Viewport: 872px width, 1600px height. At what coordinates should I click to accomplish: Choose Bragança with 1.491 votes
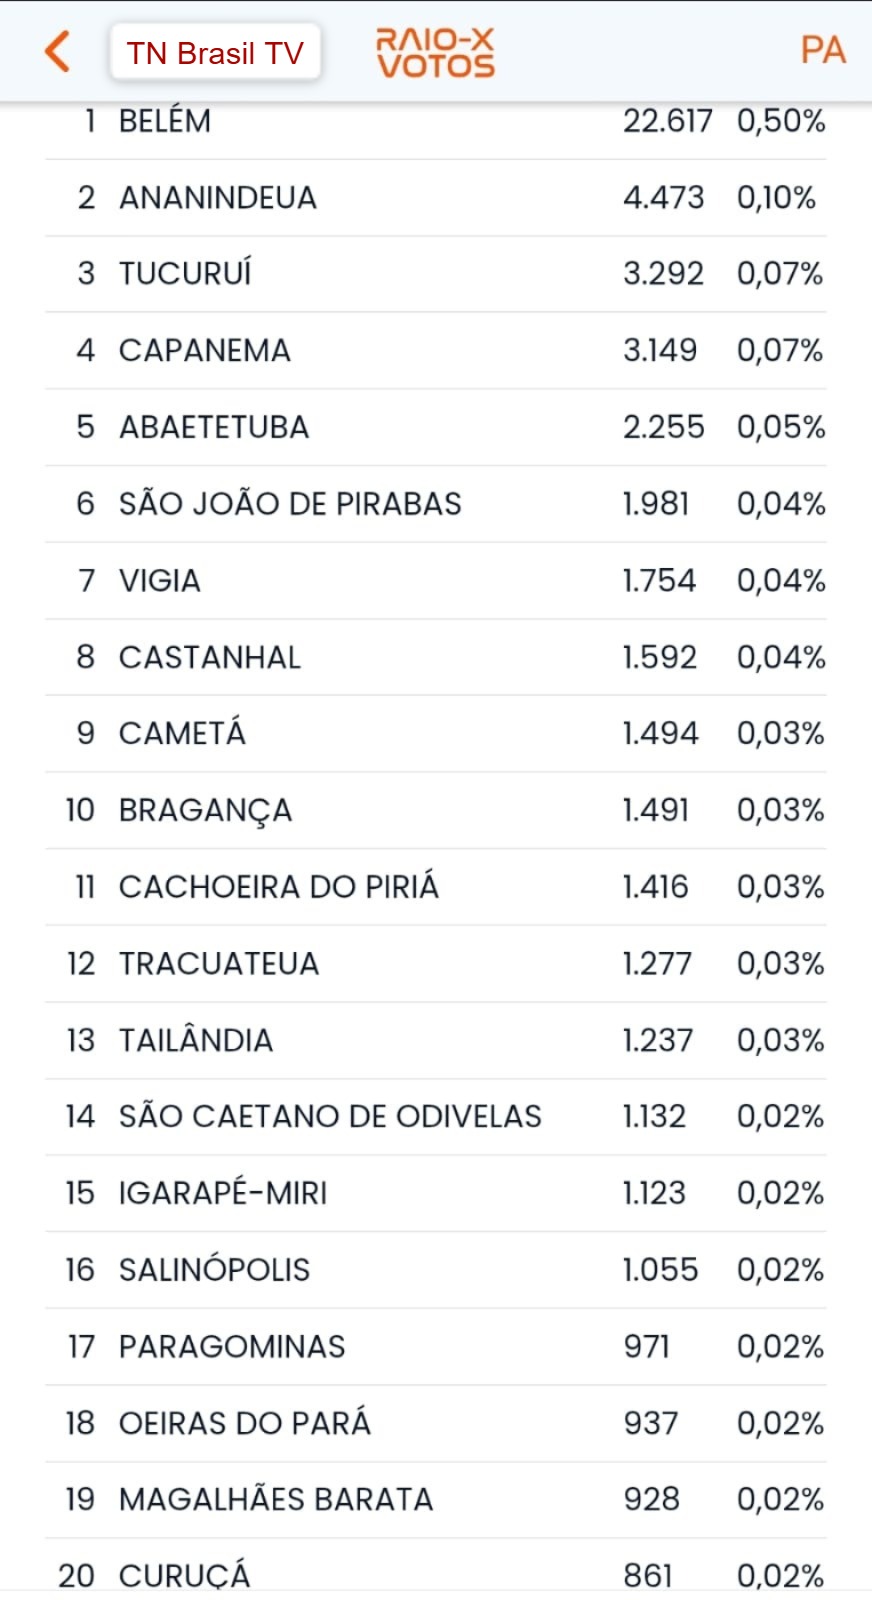click(436, 811)
